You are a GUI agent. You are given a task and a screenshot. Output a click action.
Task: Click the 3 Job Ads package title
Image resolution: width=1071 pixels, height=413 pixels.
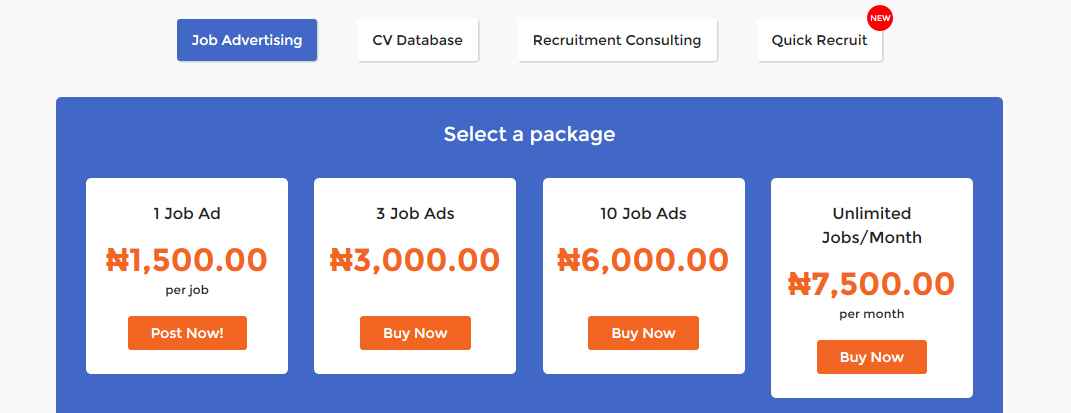(x=415, y=214)
